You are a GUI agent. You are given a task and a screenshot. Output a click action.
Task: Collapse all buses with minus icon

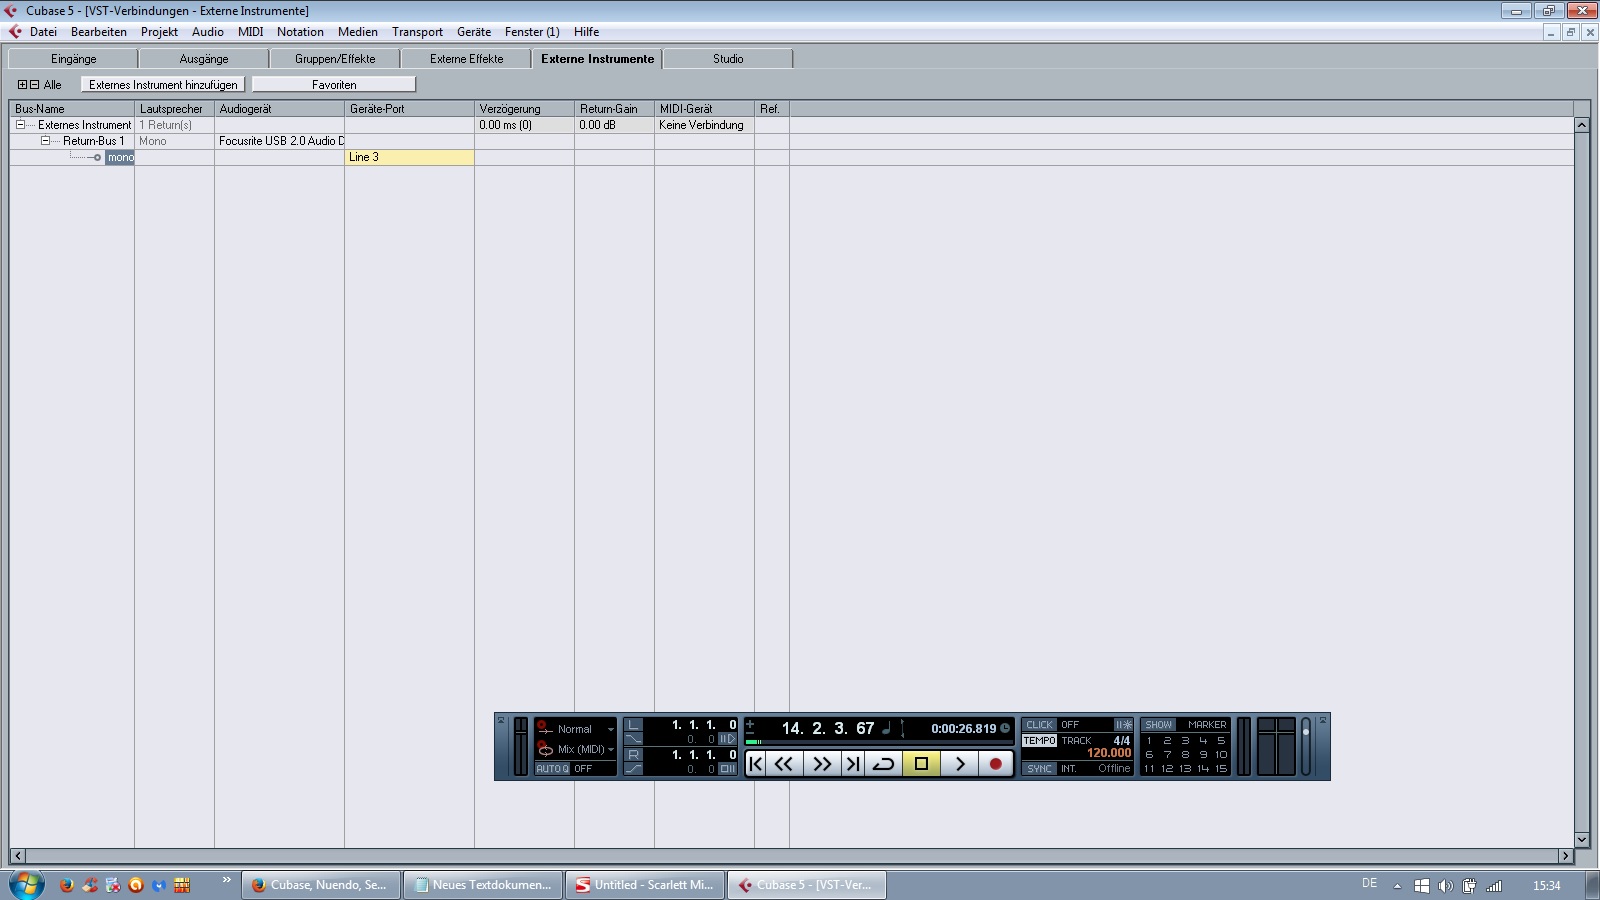(34, 85)
